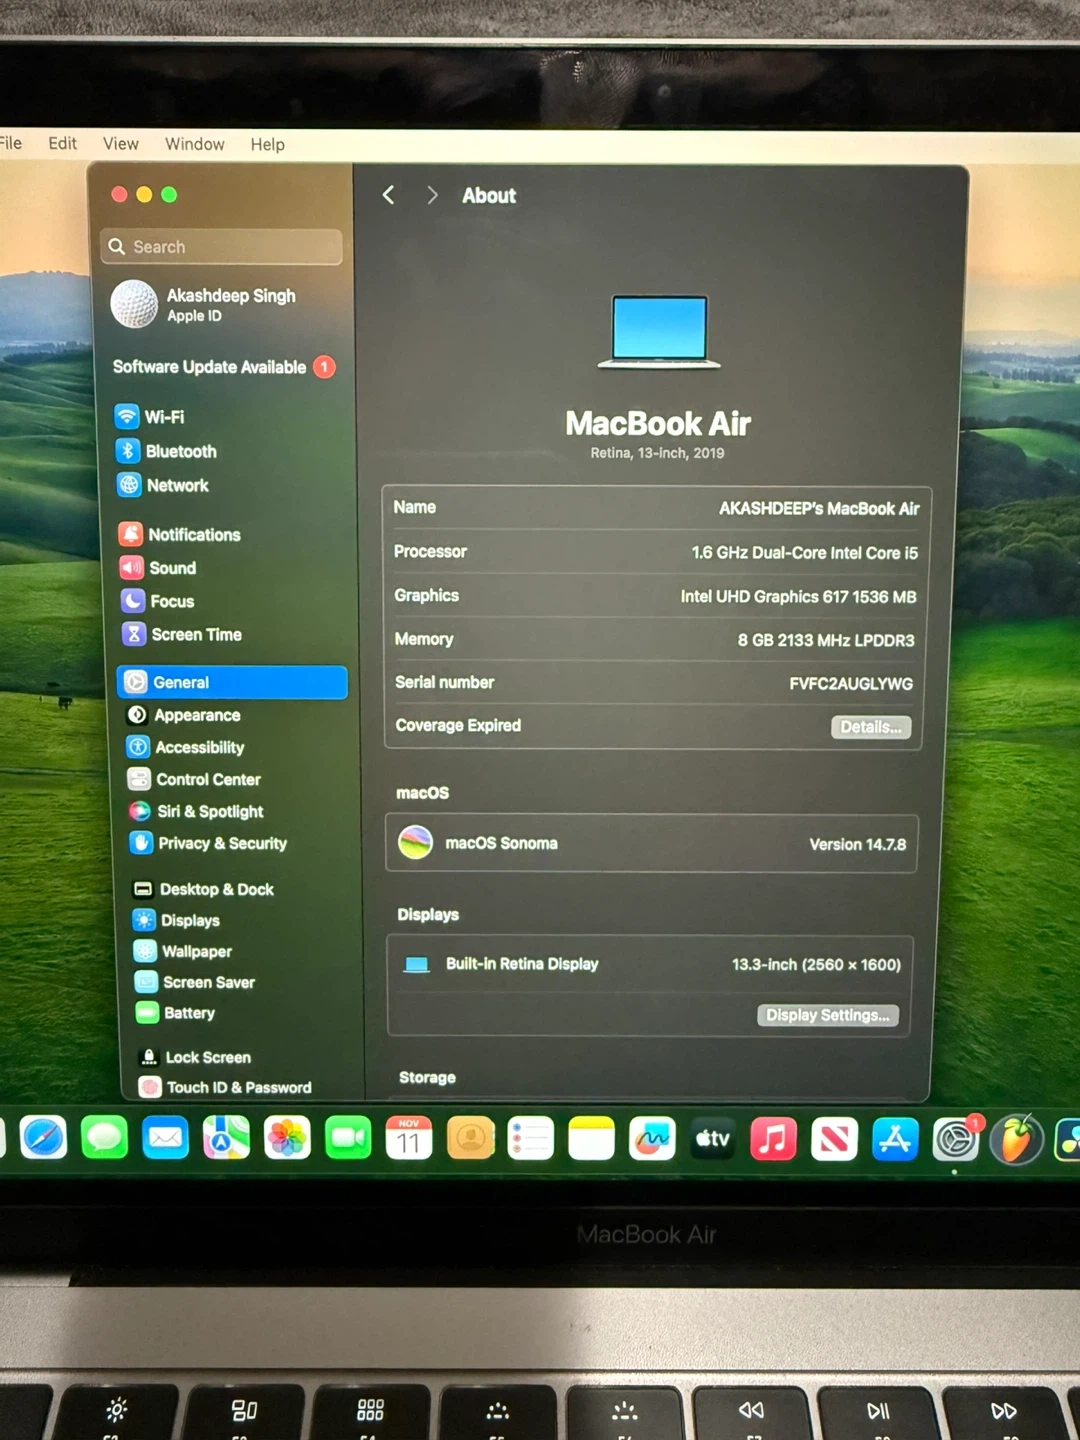This screenshot has height=1440, width=1080.
Task: Open the Window menu
Action: coord(194,144)
